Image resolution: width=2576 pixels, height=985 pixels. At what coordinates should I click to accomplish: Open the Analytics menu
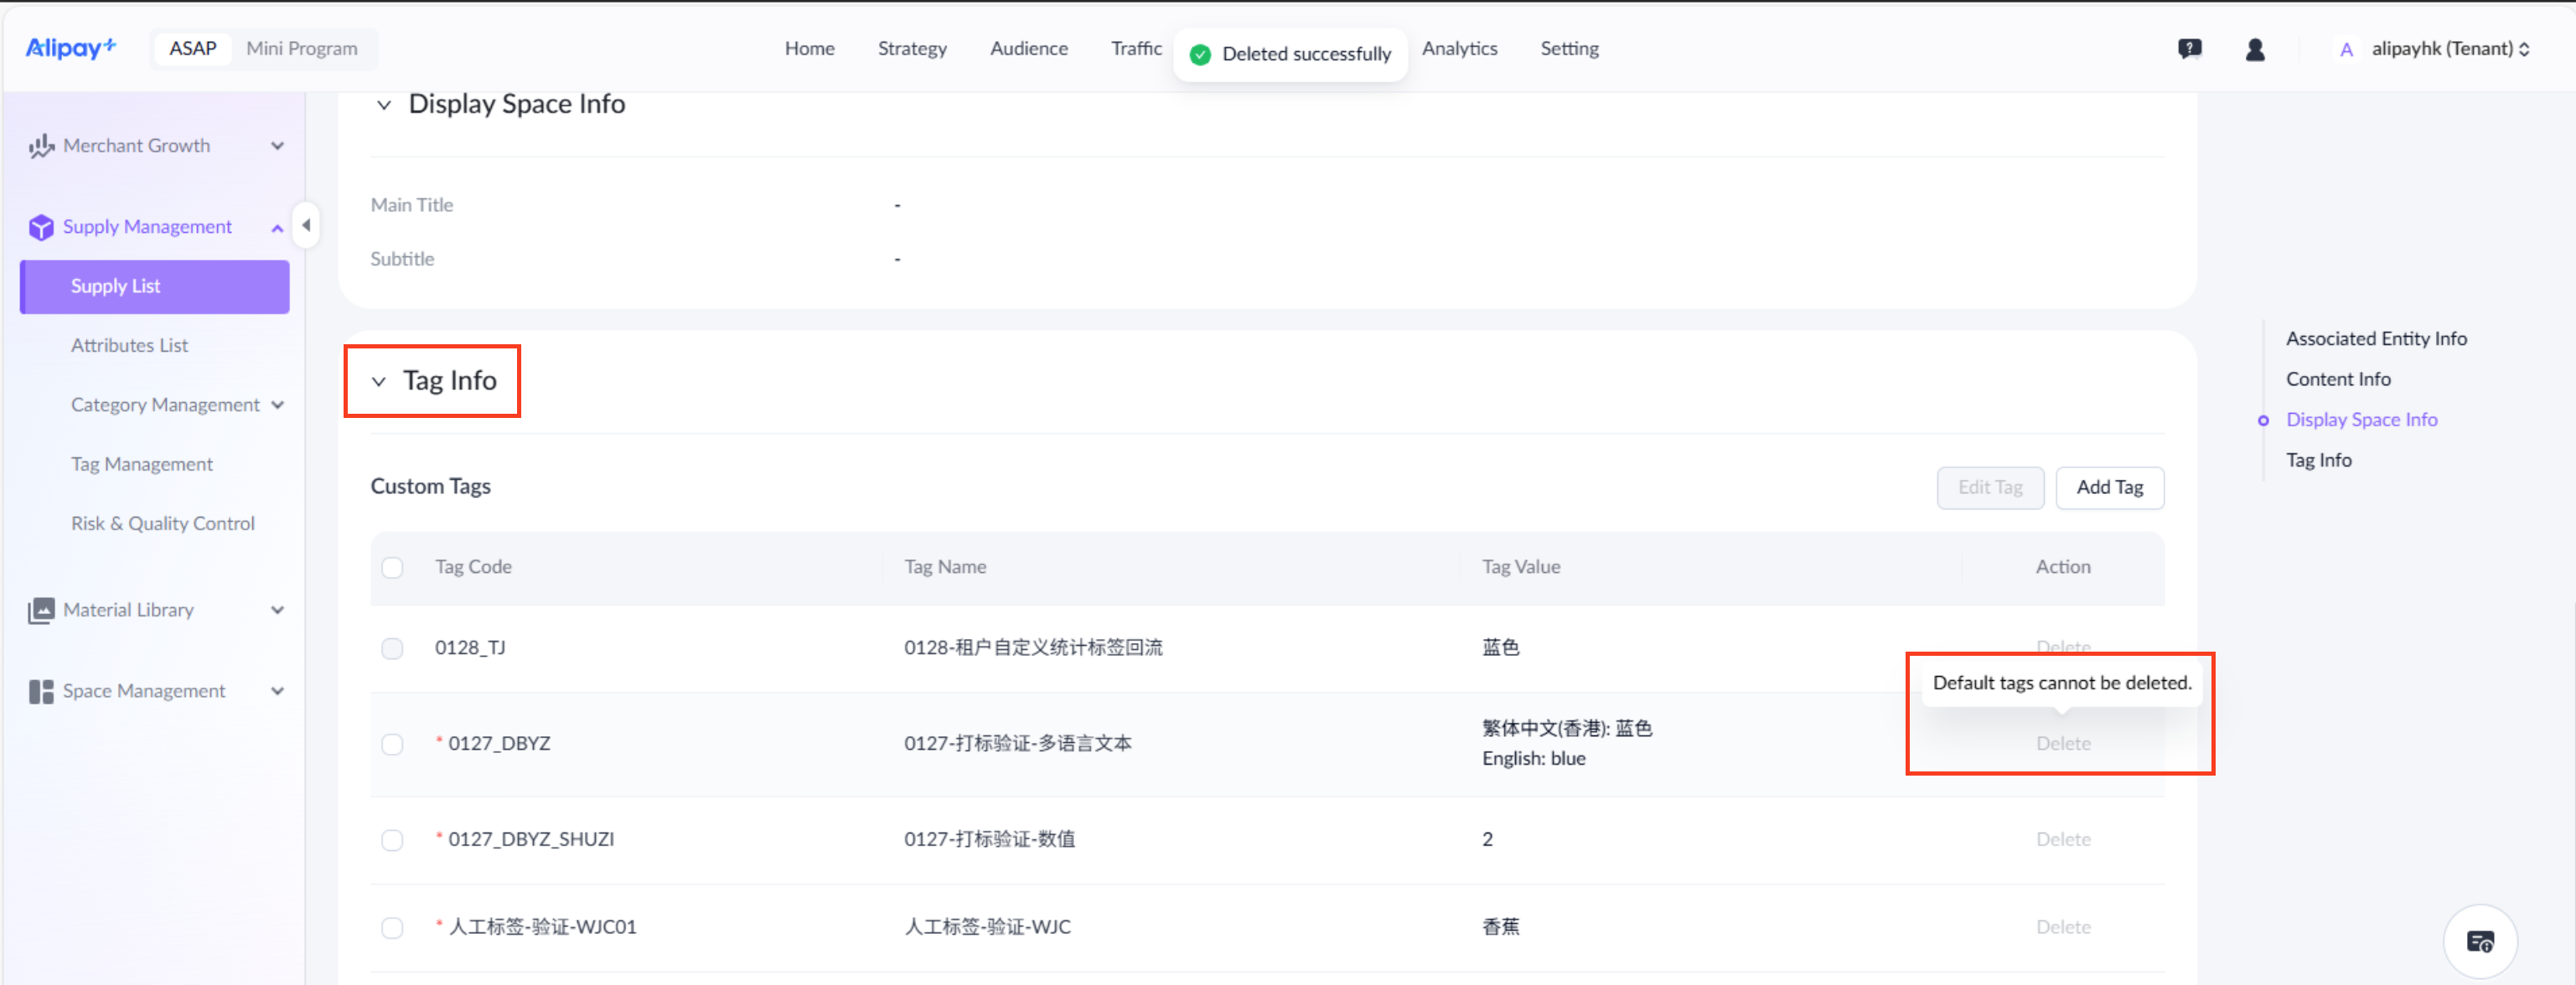1460,48
